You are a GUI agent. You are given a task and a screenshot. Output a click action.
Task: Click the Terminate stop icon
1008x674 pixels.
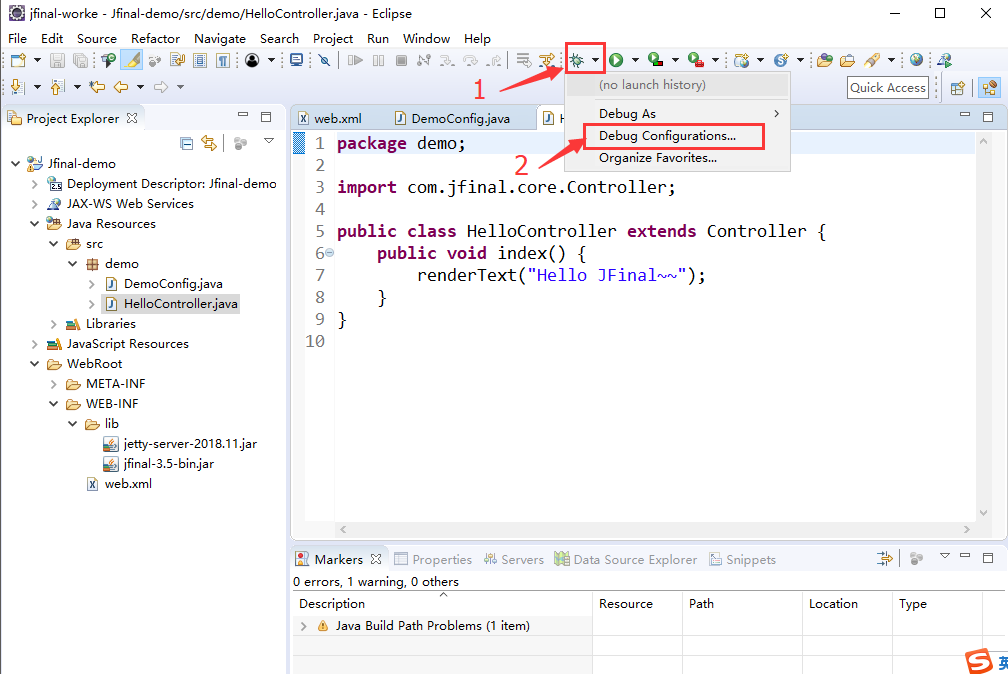(401, 60)
